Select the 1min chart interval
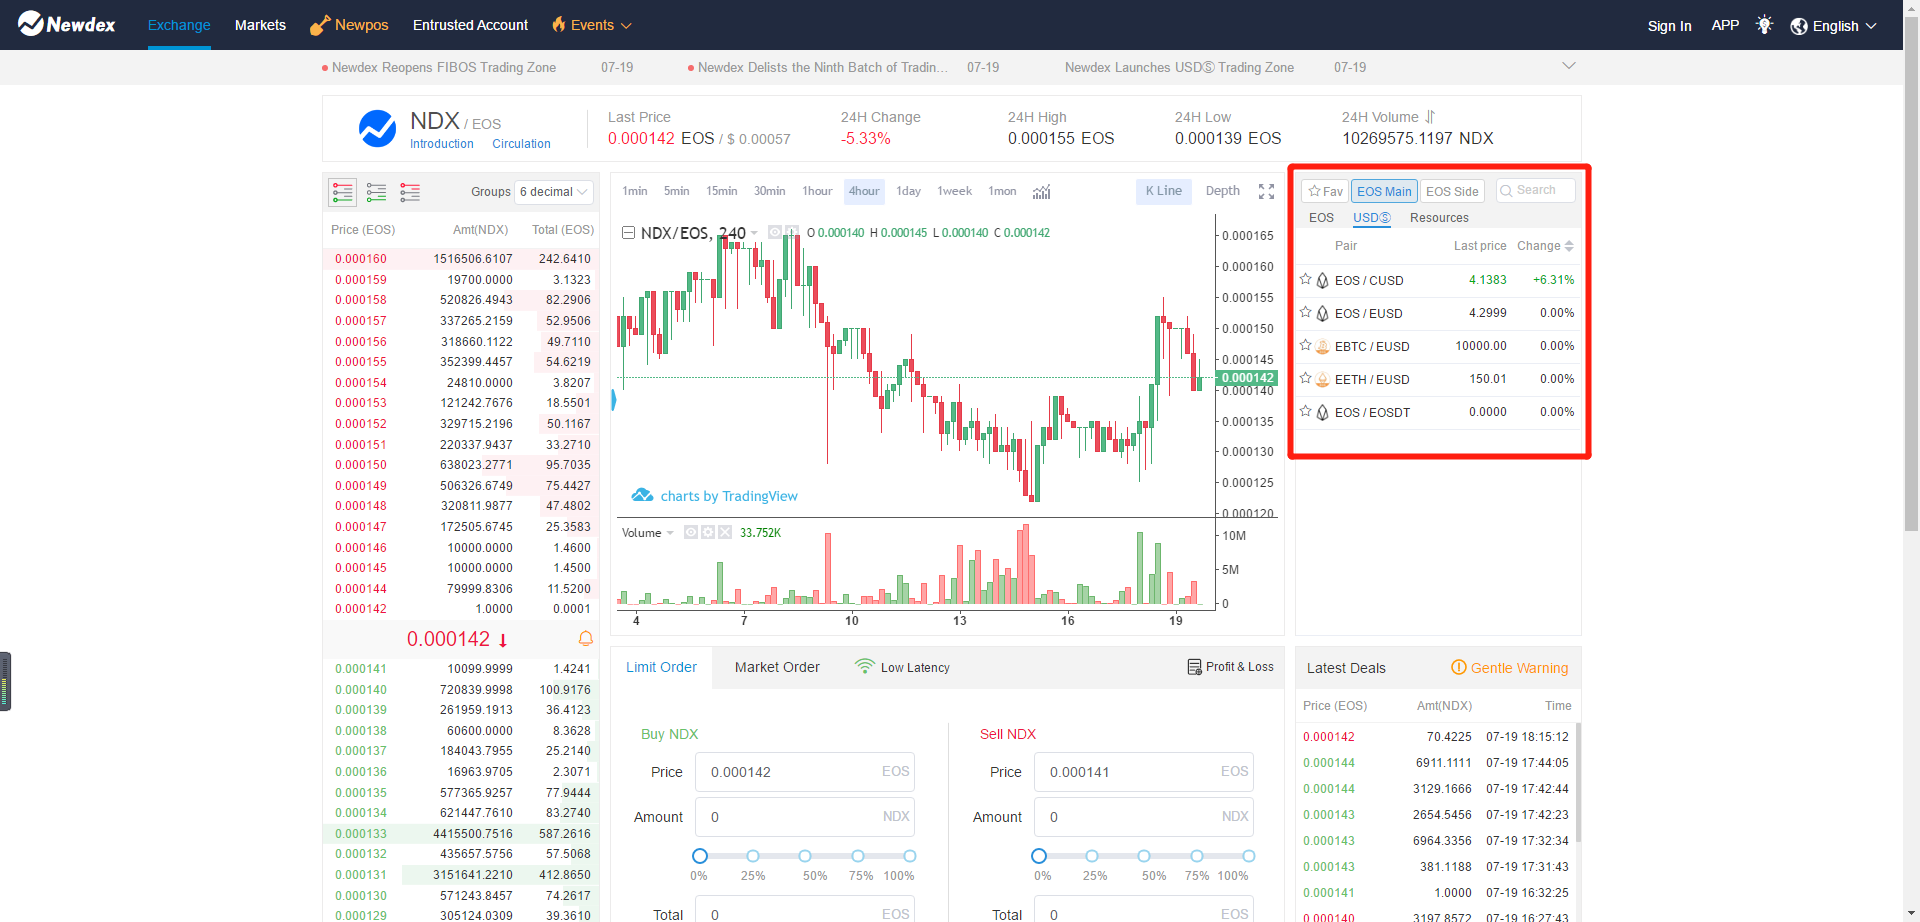This screenshot has height=922, width=1920. tap(635, 191)
